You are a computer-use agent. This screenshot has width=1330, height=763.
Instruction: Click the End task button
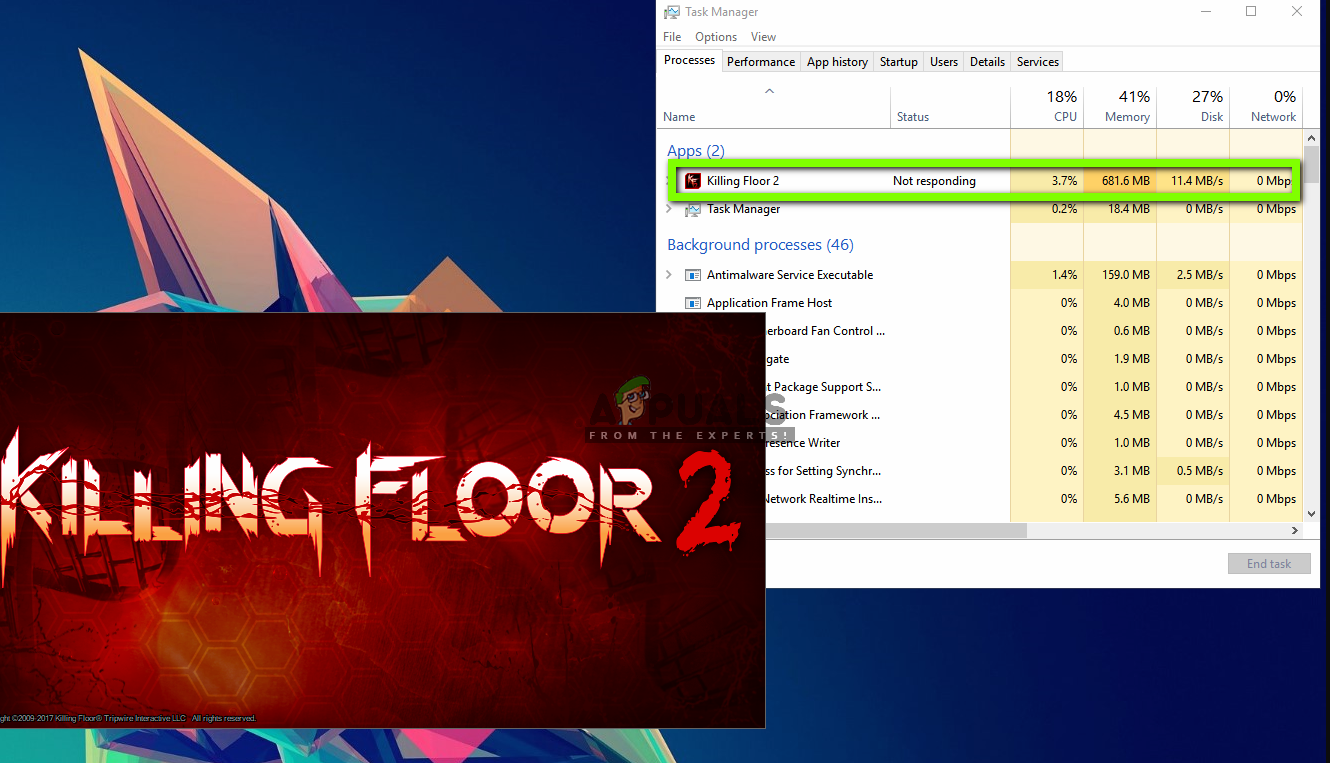[x=1269, y=564]
